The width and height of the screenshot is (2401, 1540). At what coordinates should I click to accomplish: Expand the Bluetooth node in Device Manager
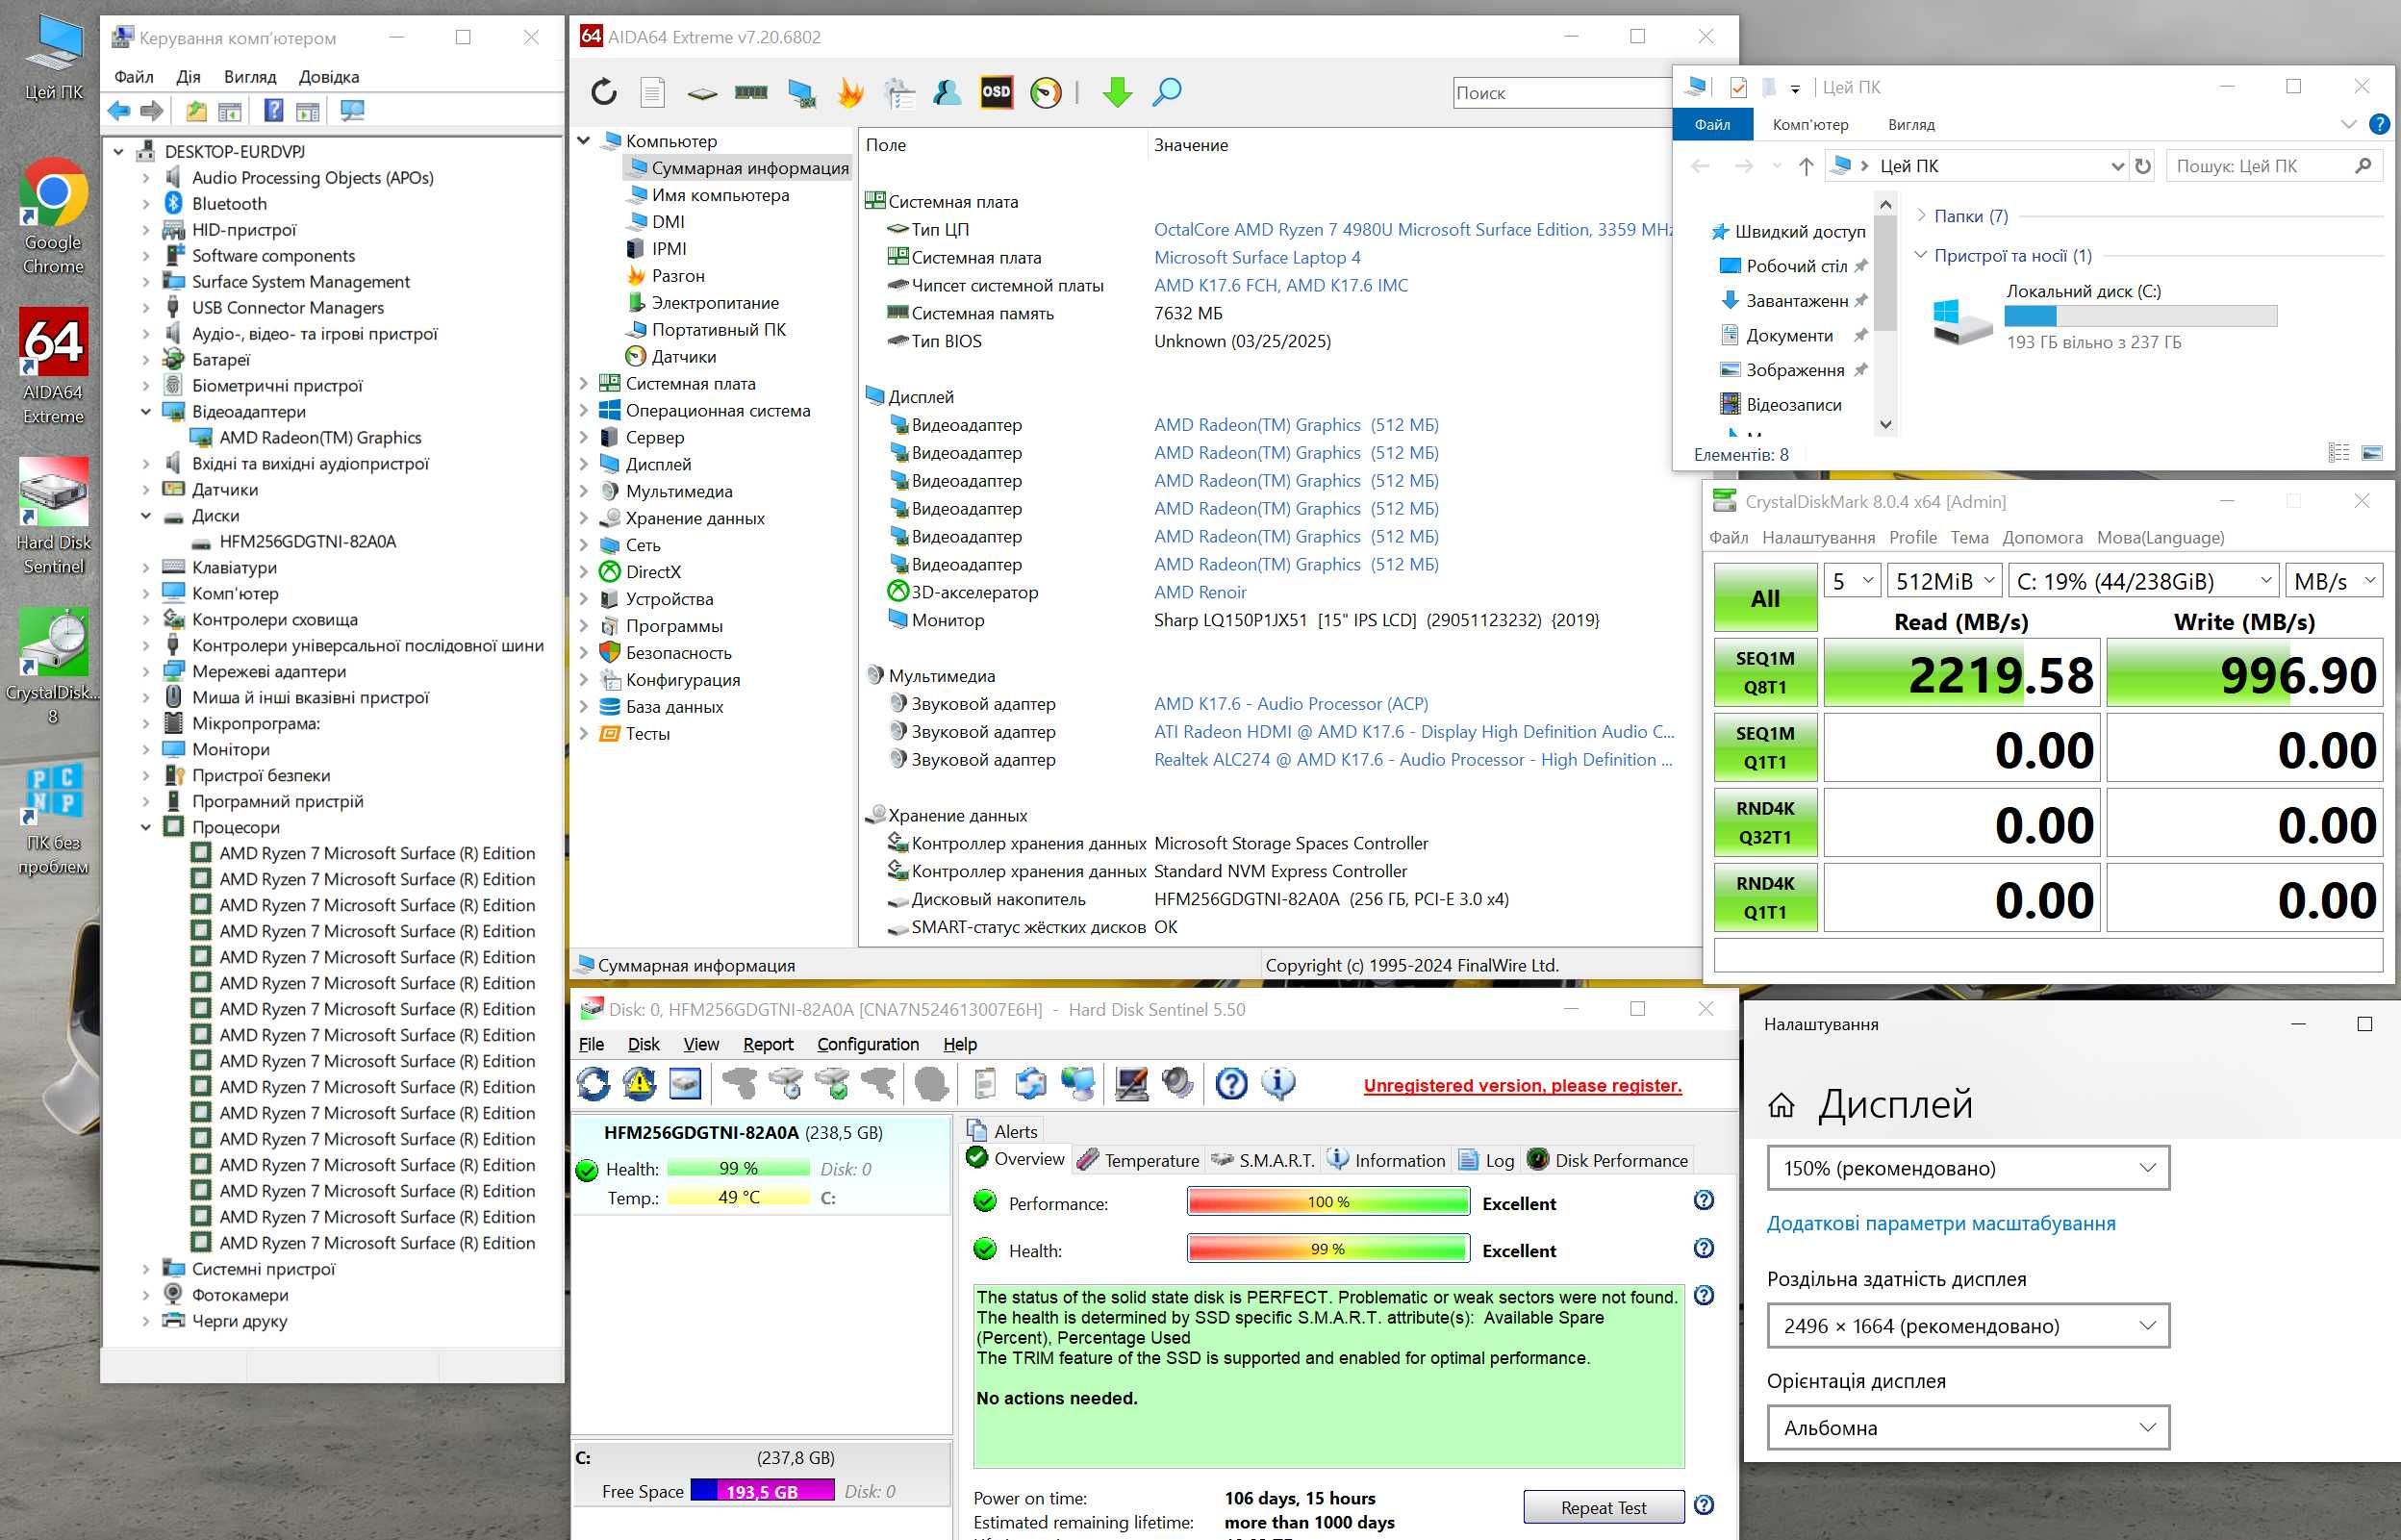tap(146, 203)
